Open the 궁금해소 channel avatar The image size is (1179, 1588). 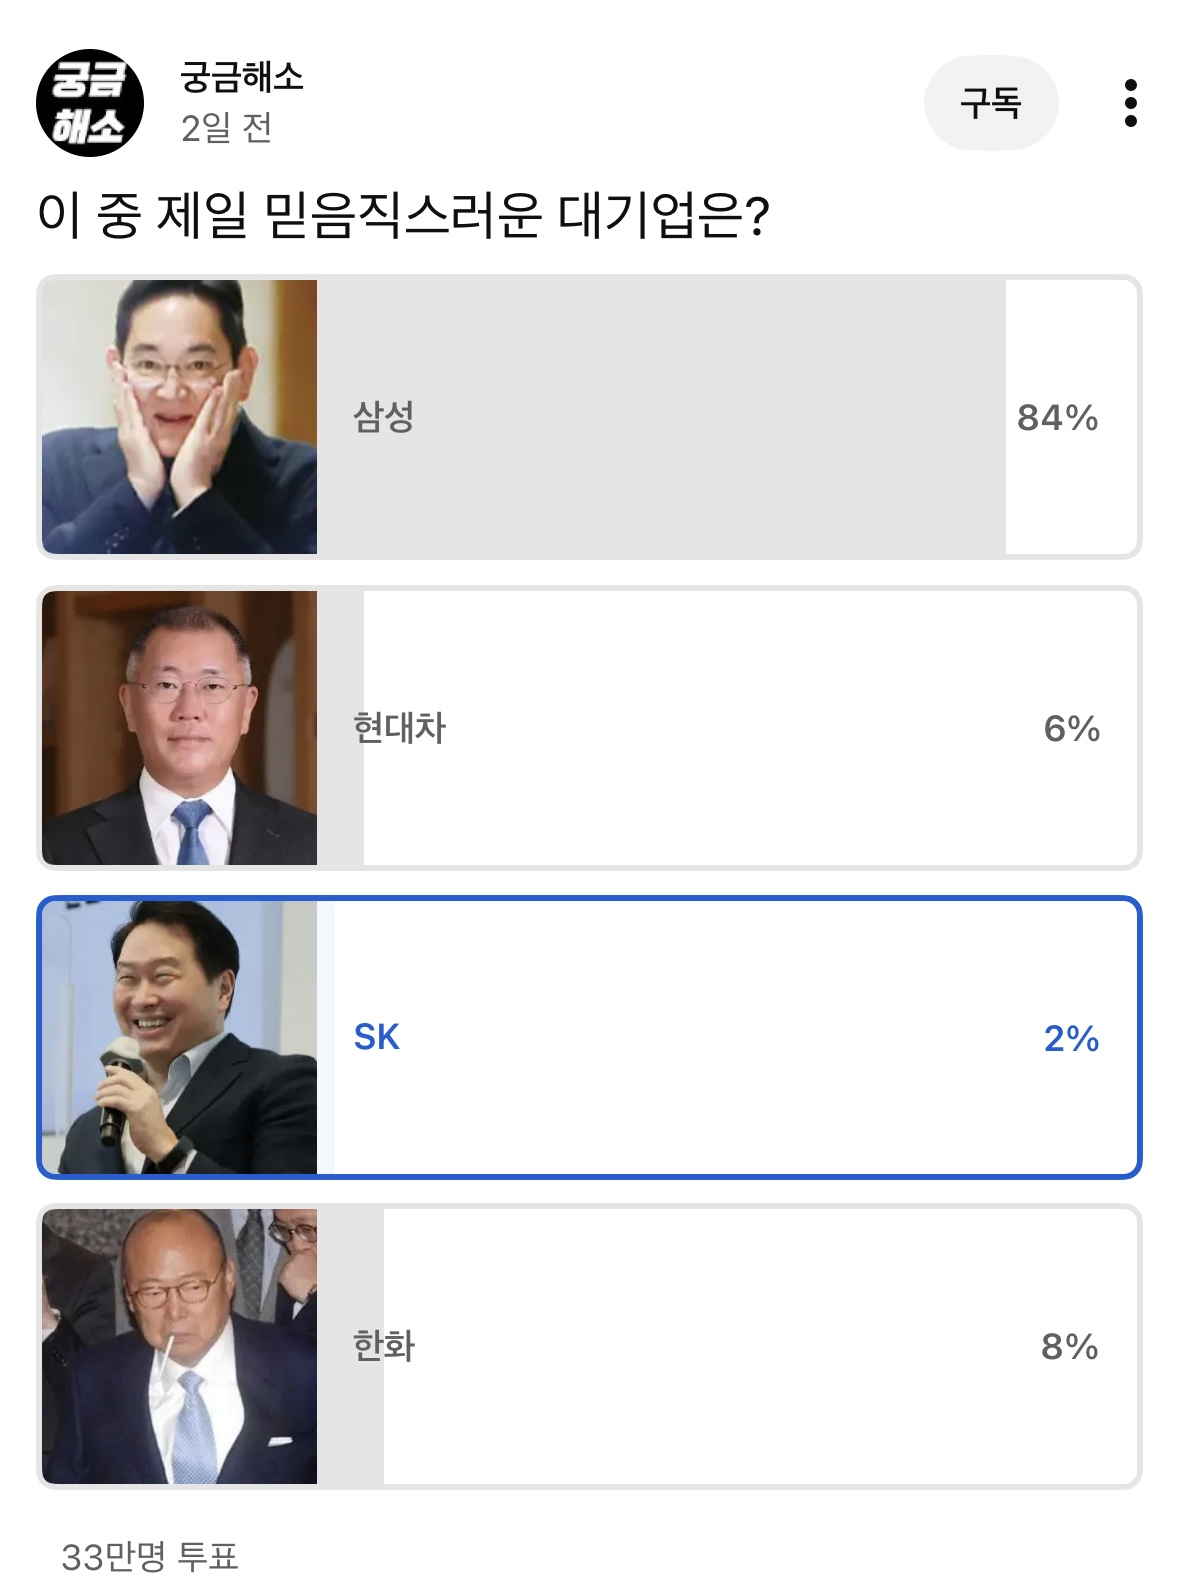click(90, 103)
